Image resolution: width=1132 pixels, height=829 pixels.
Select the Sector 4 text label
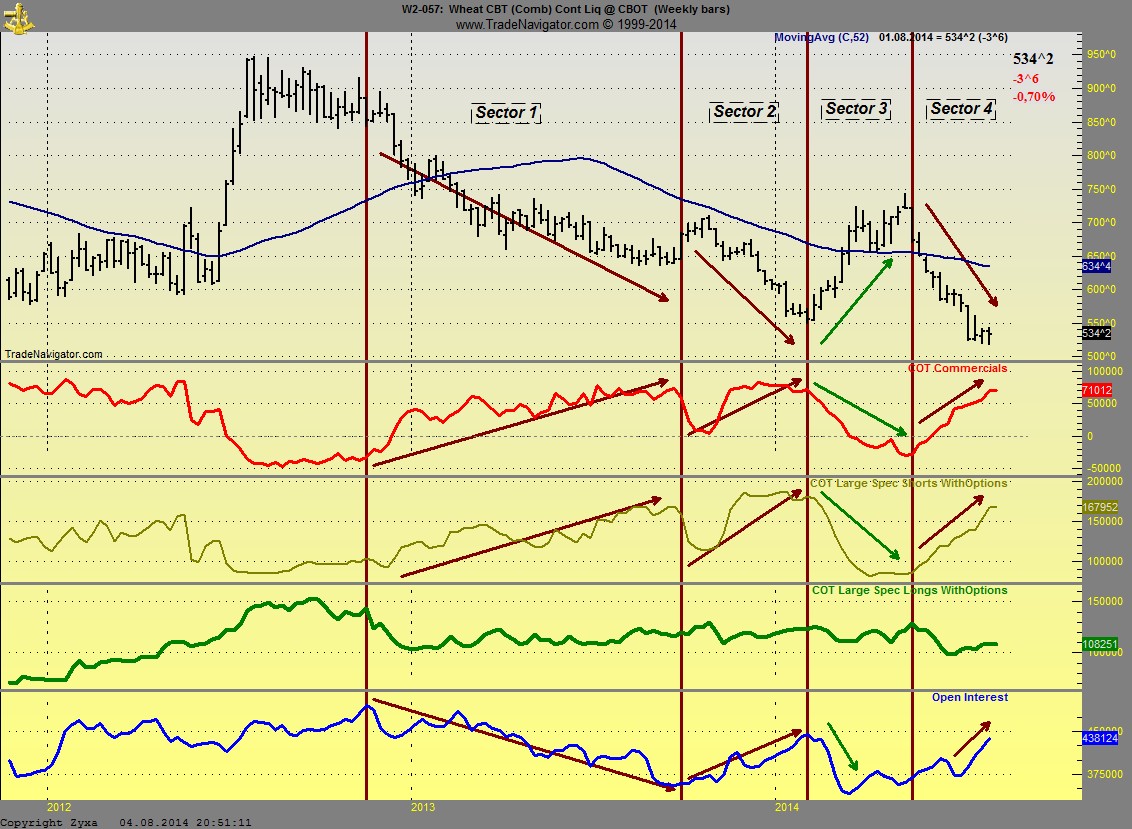point(961,109)
